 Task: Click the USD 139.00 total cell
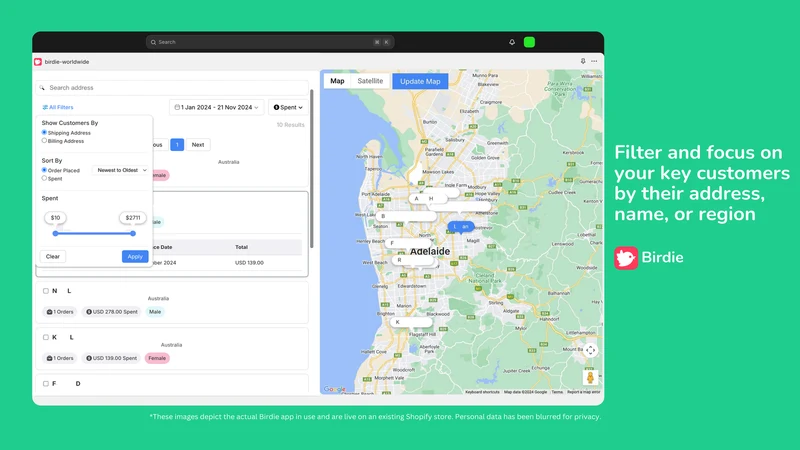coord(249,263)
